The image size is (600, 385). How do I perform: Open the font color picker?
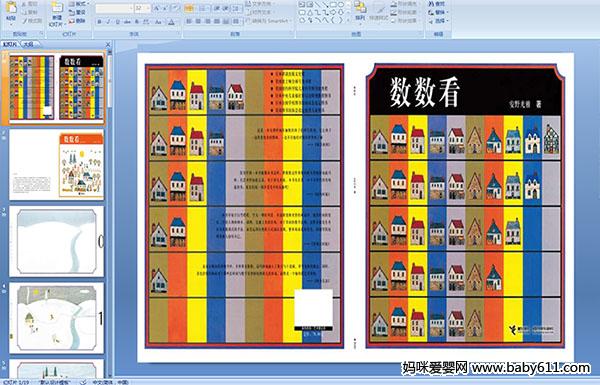click(172, 22)
